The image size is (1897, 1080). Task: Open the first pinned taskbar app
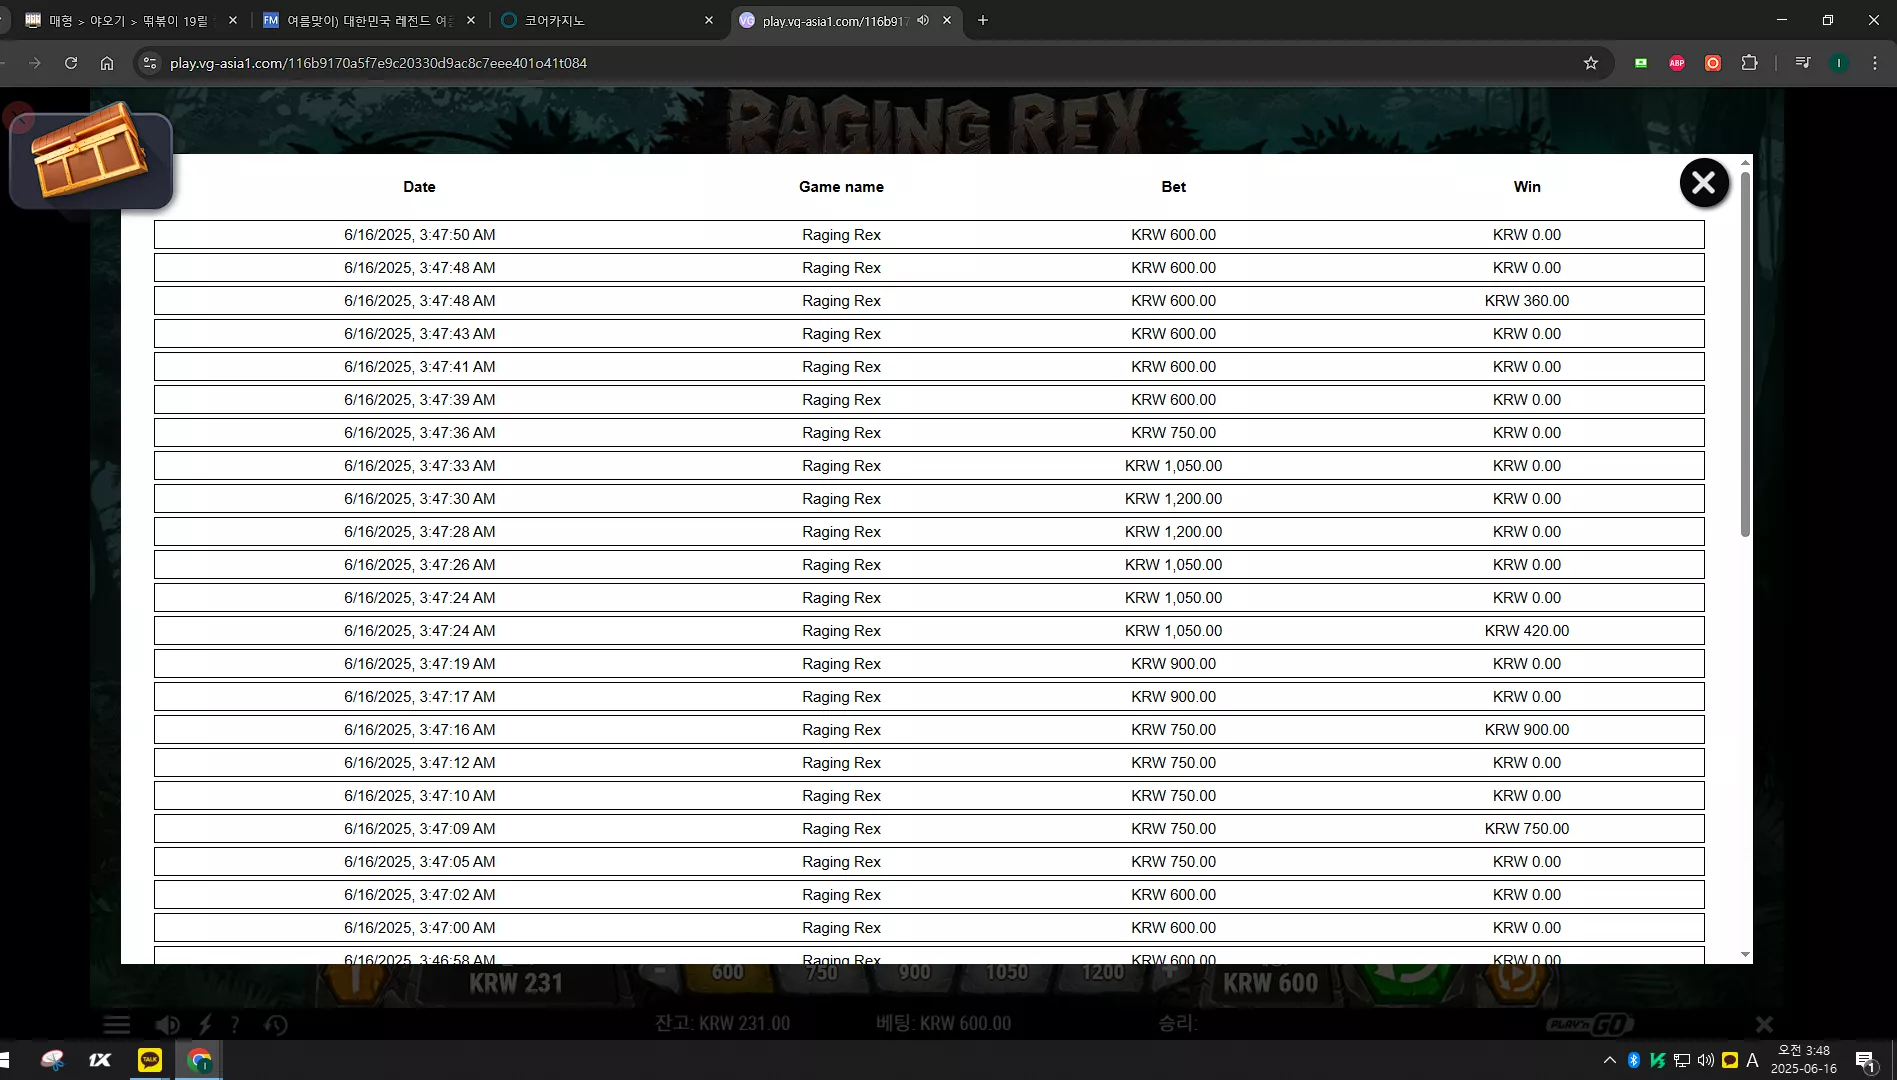52,1060
